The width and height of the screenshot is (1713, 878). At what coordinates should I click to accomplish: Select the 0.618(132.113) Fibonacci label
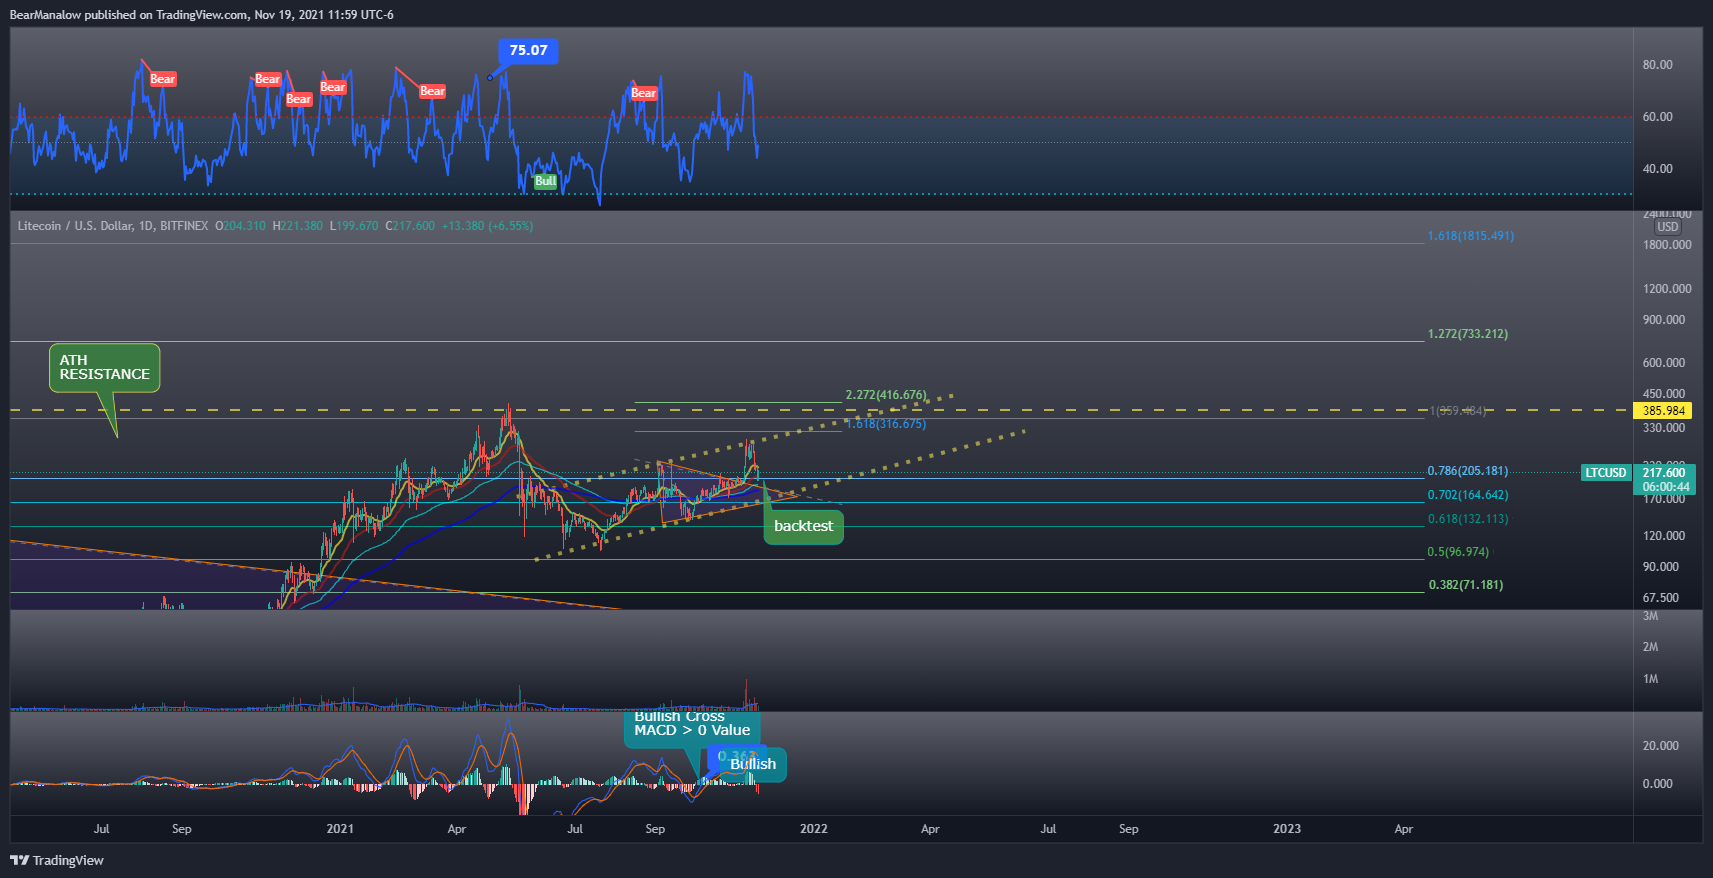(x=1467, y=519)
